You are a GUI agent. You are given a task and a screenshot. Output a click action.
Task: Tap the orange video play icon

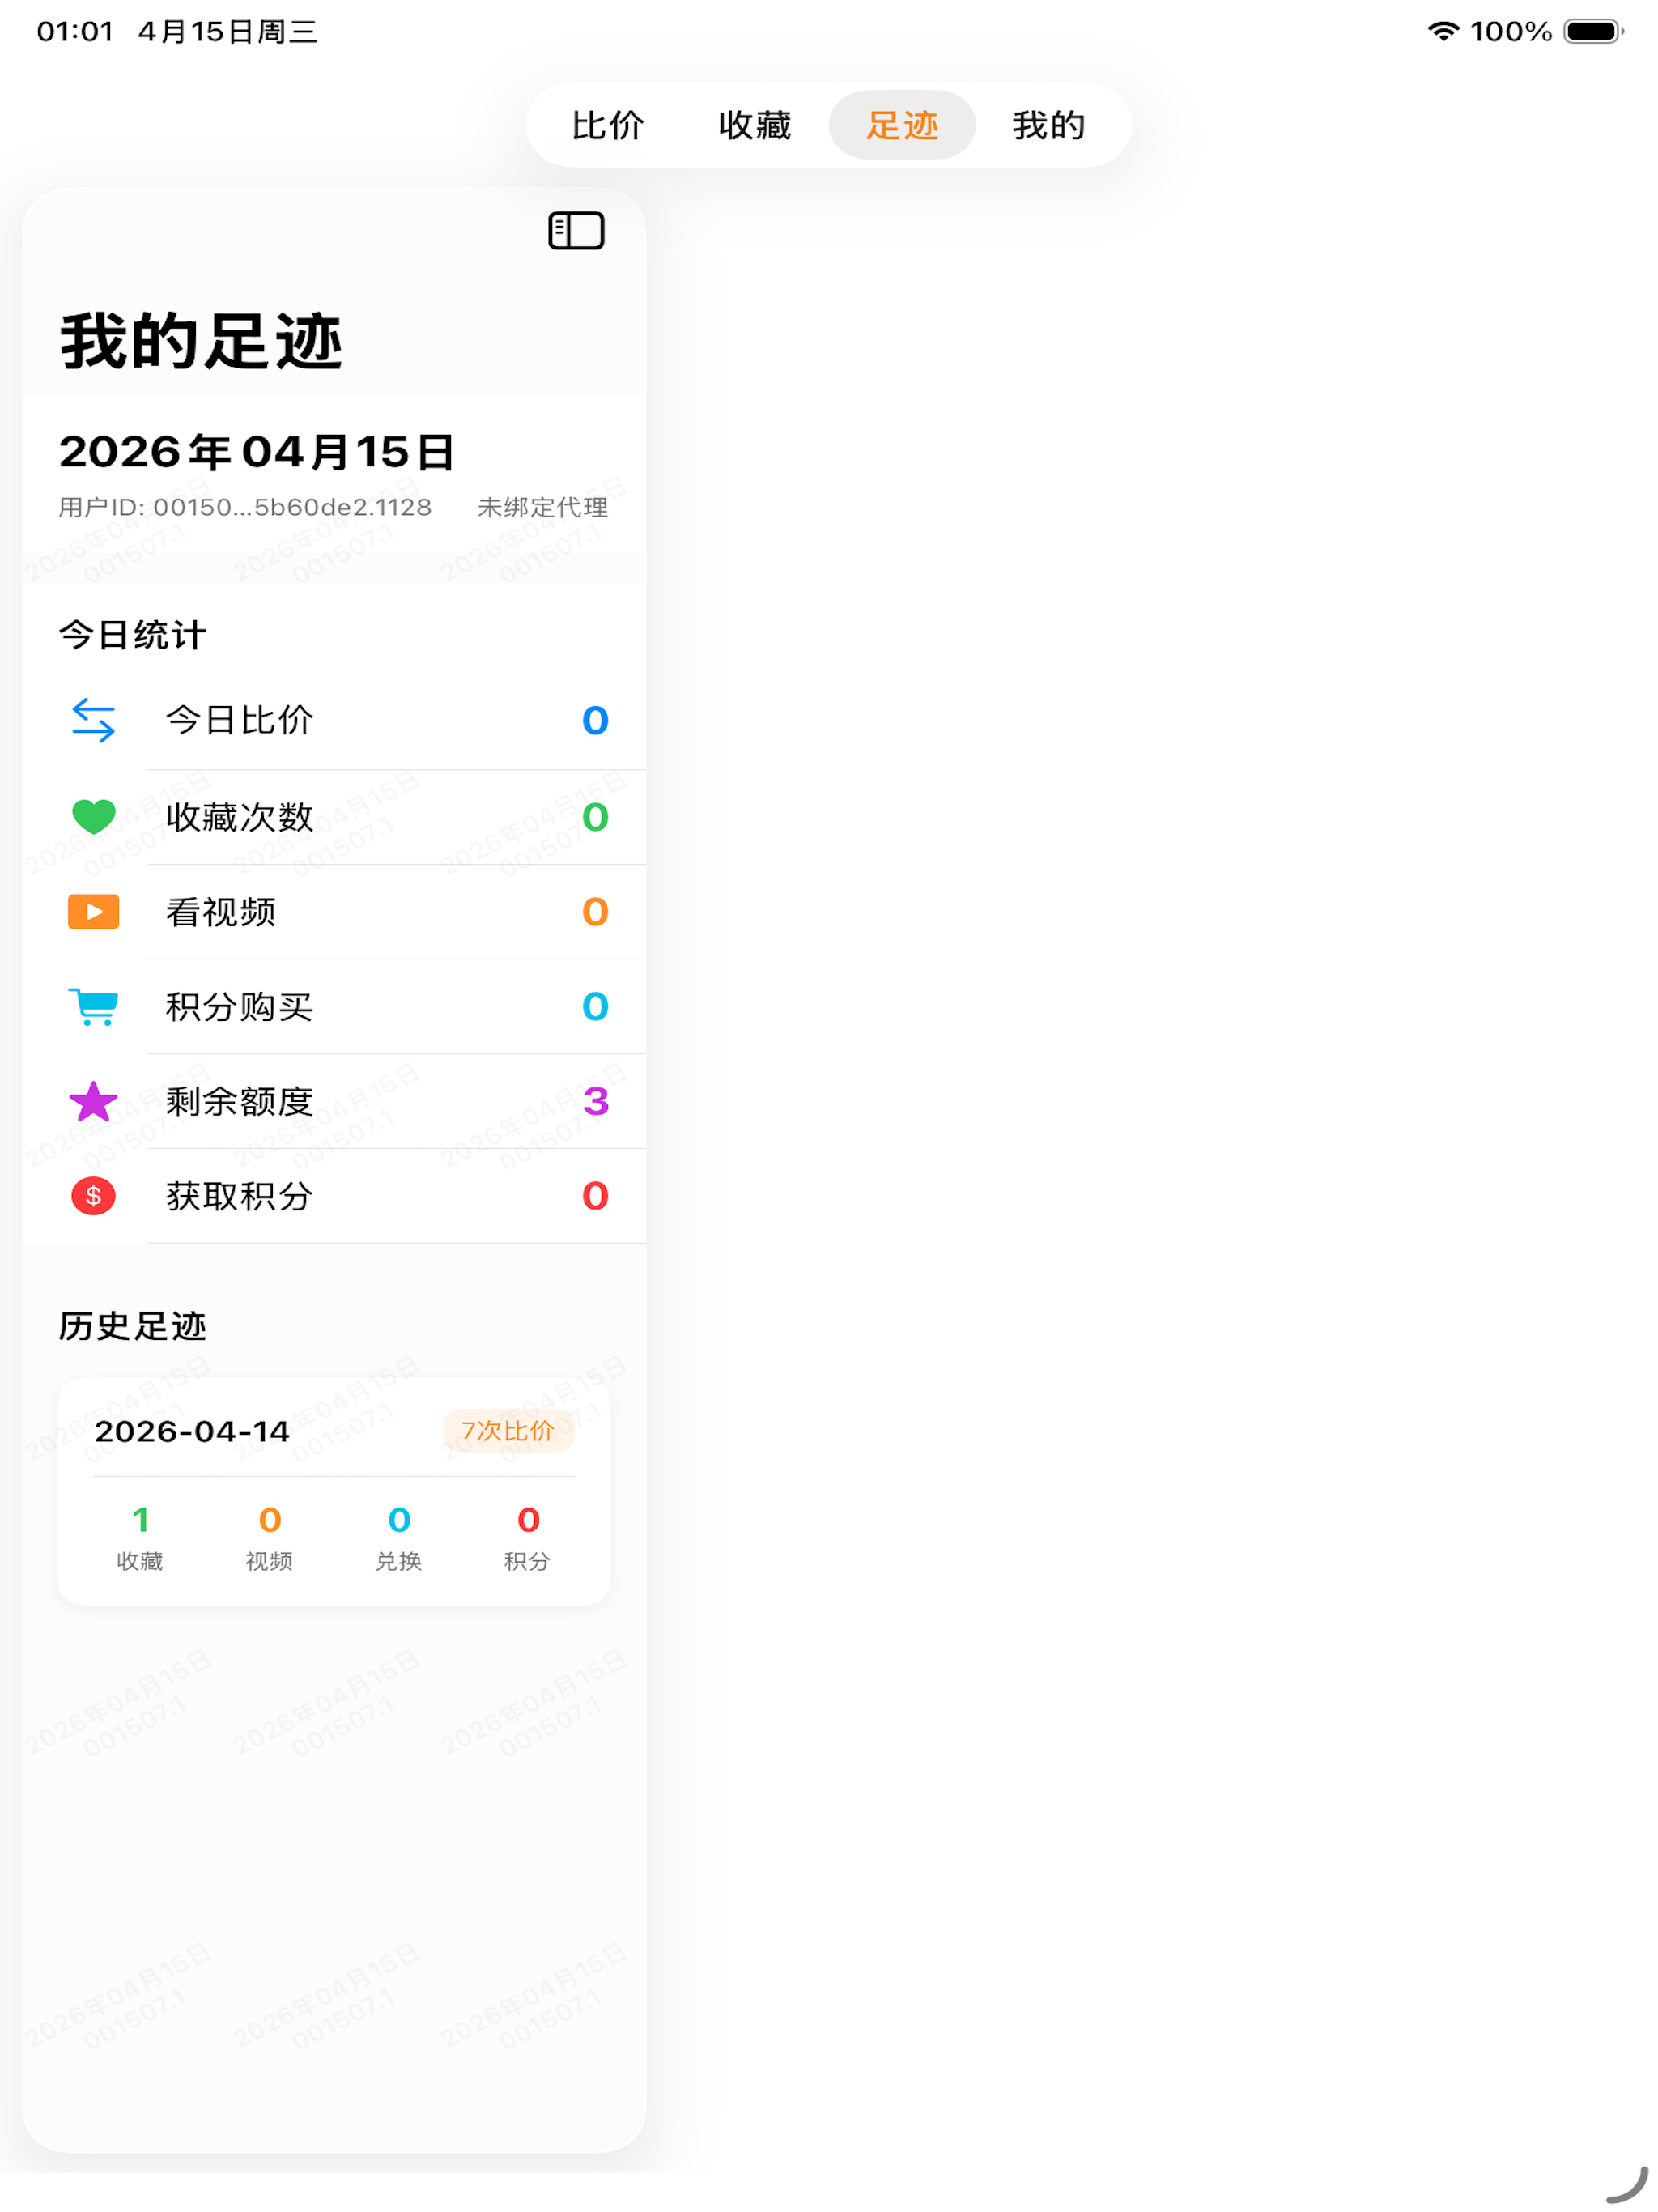[93, 912]
